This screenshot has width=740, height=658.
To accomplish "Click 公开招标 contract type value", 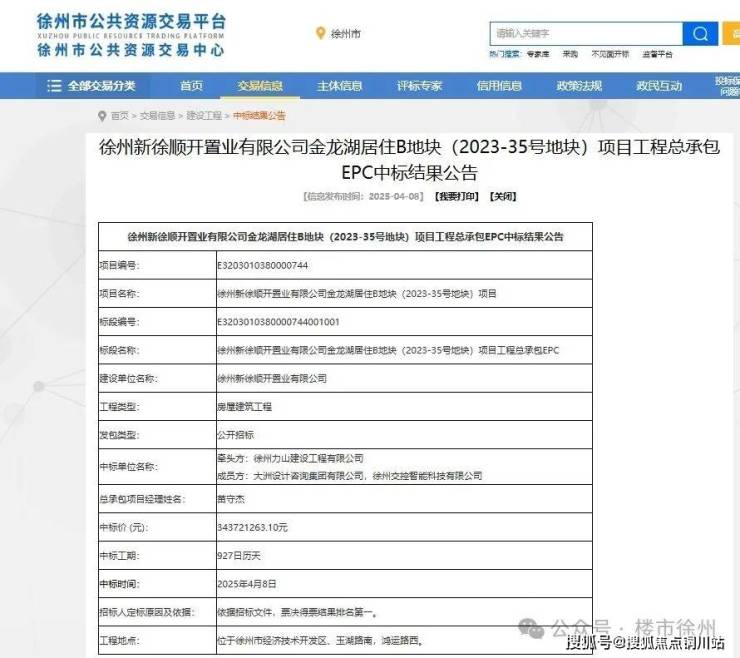I will (x=235, y=435).
